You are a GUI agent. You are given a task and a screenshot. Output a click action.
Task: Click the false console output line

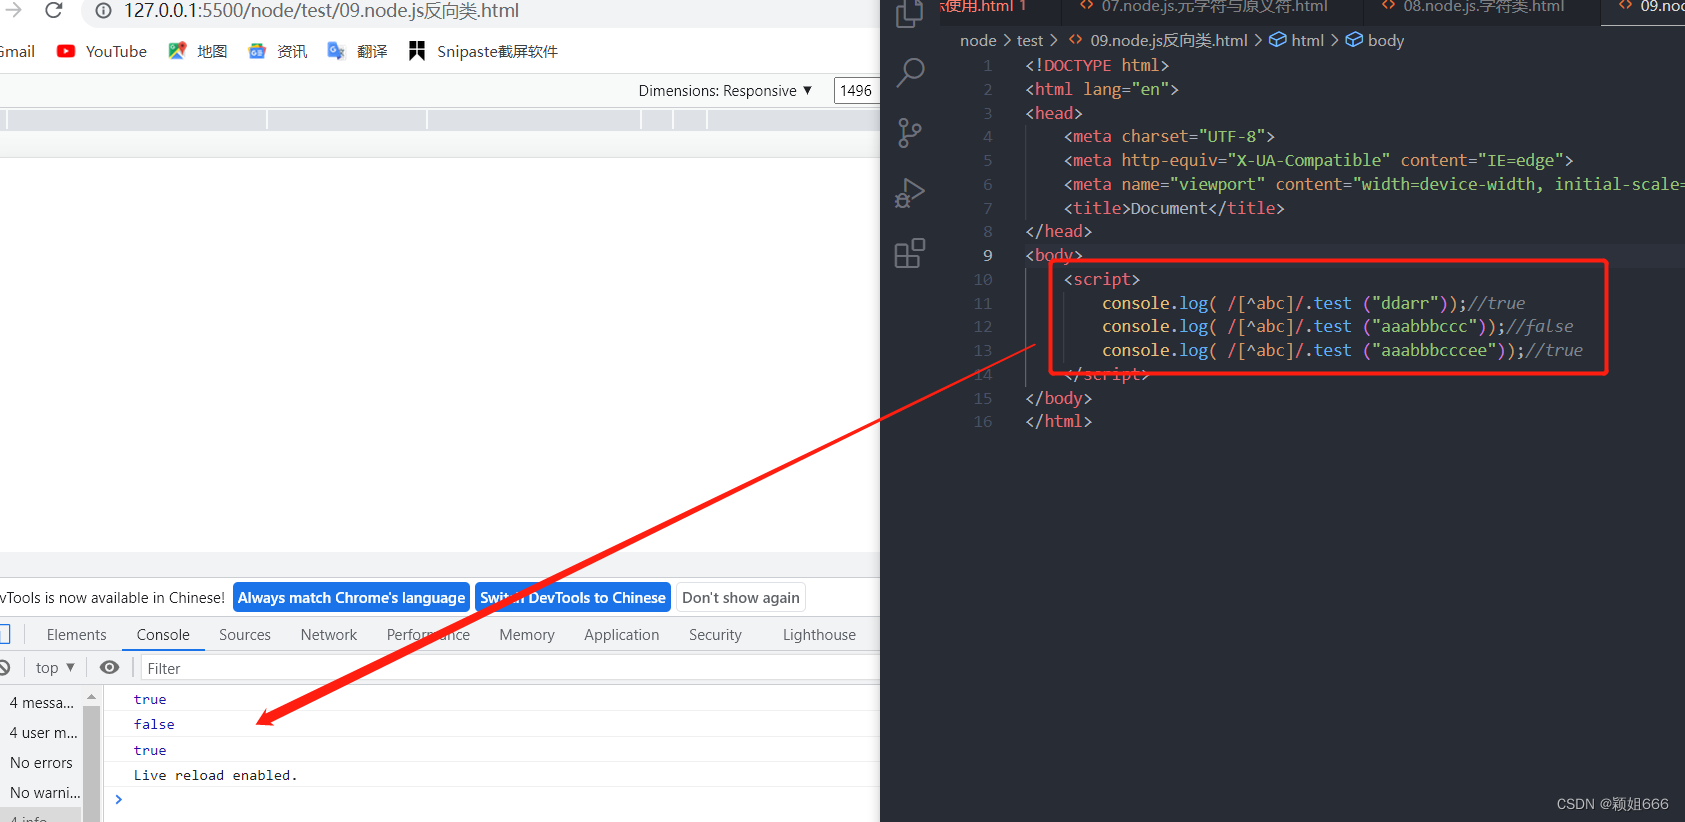(154, 724)
